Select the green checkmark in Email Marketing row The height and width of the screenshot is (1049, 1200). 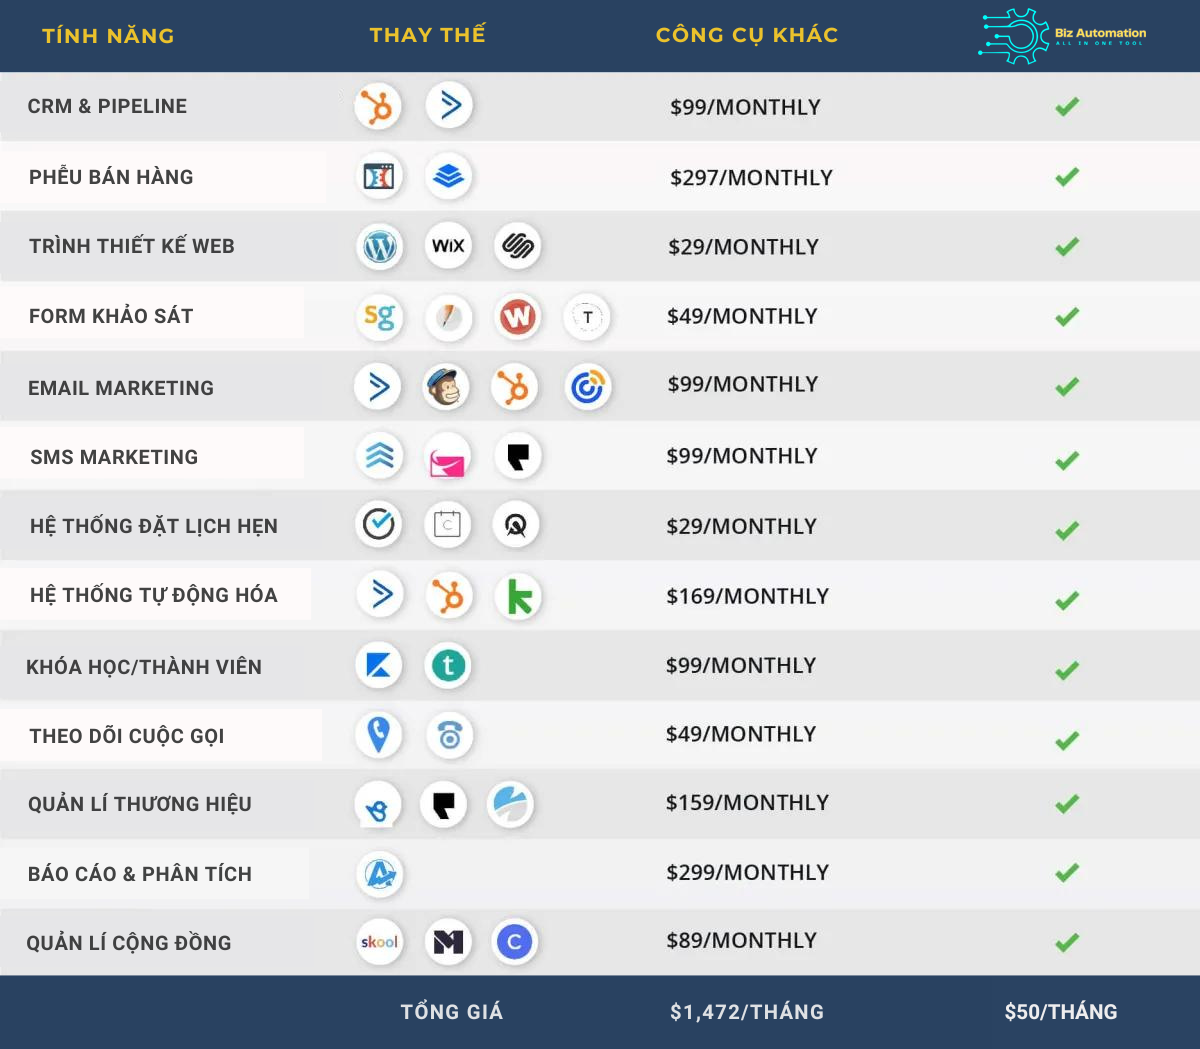(1067, 386)
